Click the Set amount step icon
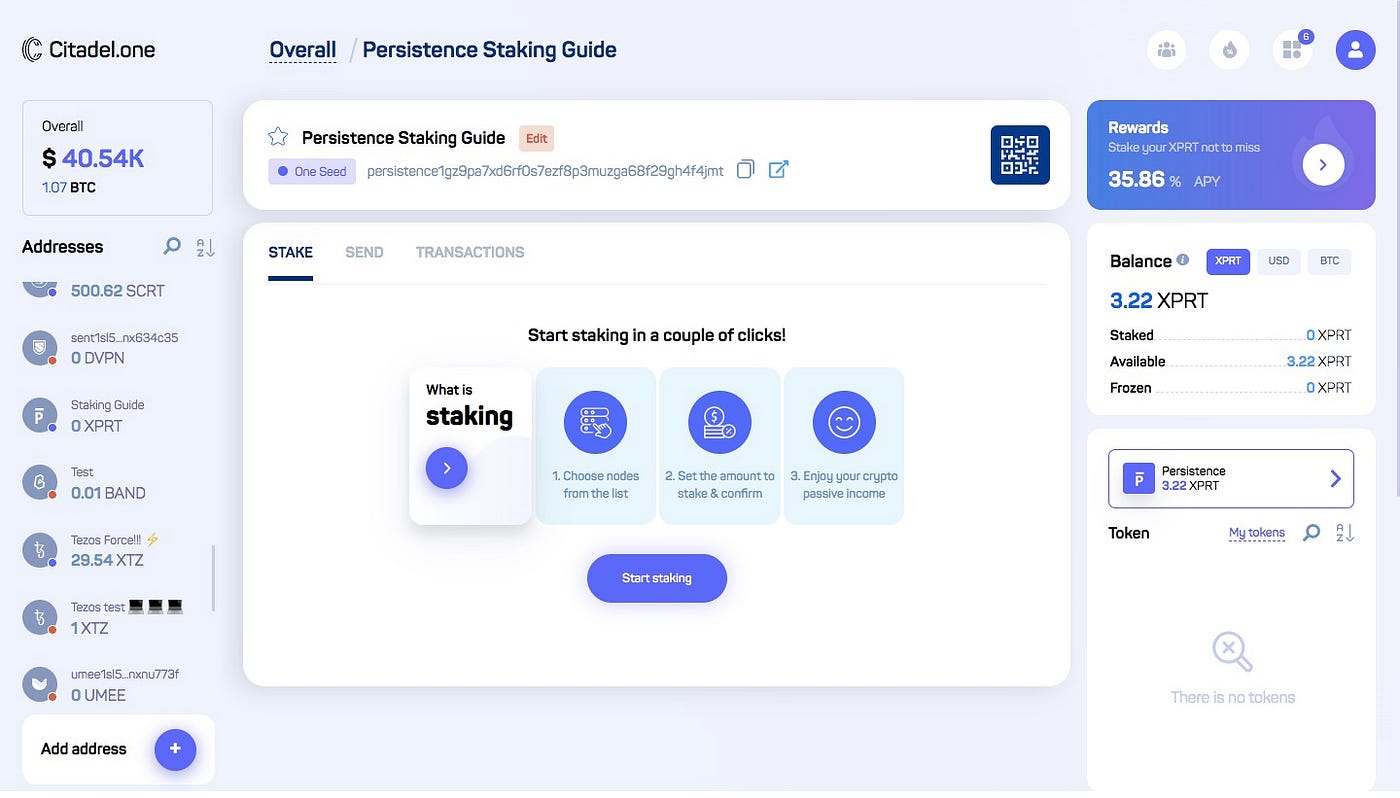Screen dimensions: 1400x798 coord(720,422)
